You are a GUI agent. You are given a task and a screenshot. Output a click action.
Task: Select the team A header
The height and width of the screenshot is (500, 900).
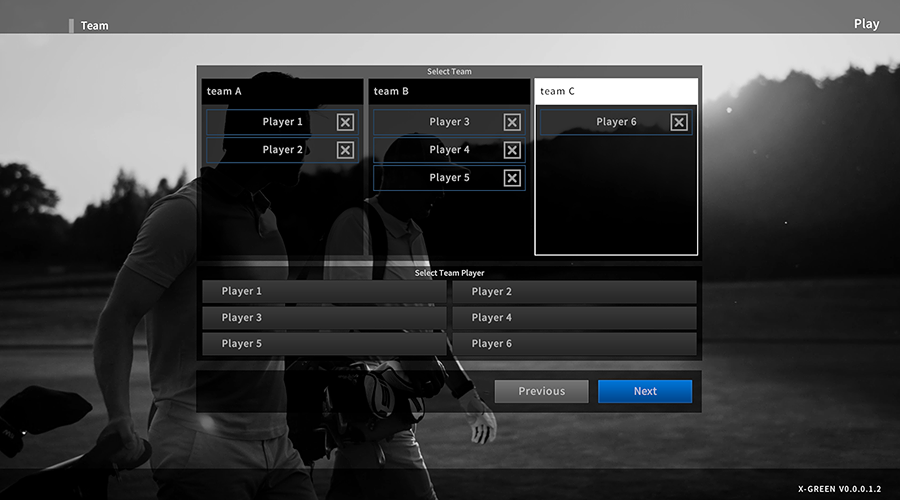click(x=282, y=91)
